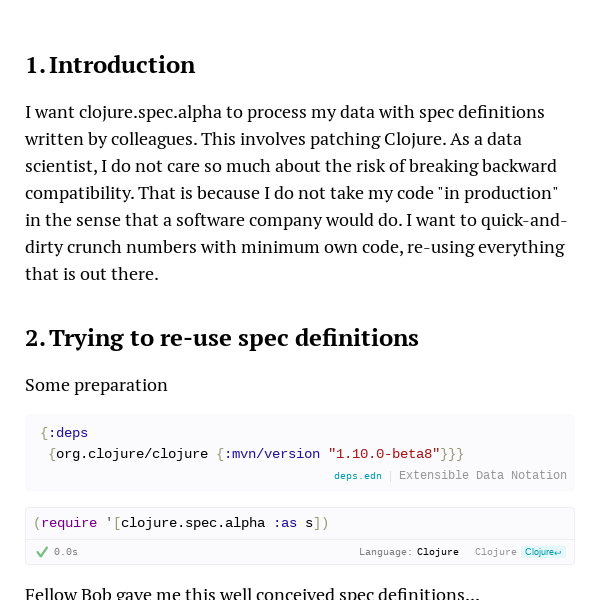Click the "1.10.0-beta8" version string
600x600 pixels.
pos(384,454)
